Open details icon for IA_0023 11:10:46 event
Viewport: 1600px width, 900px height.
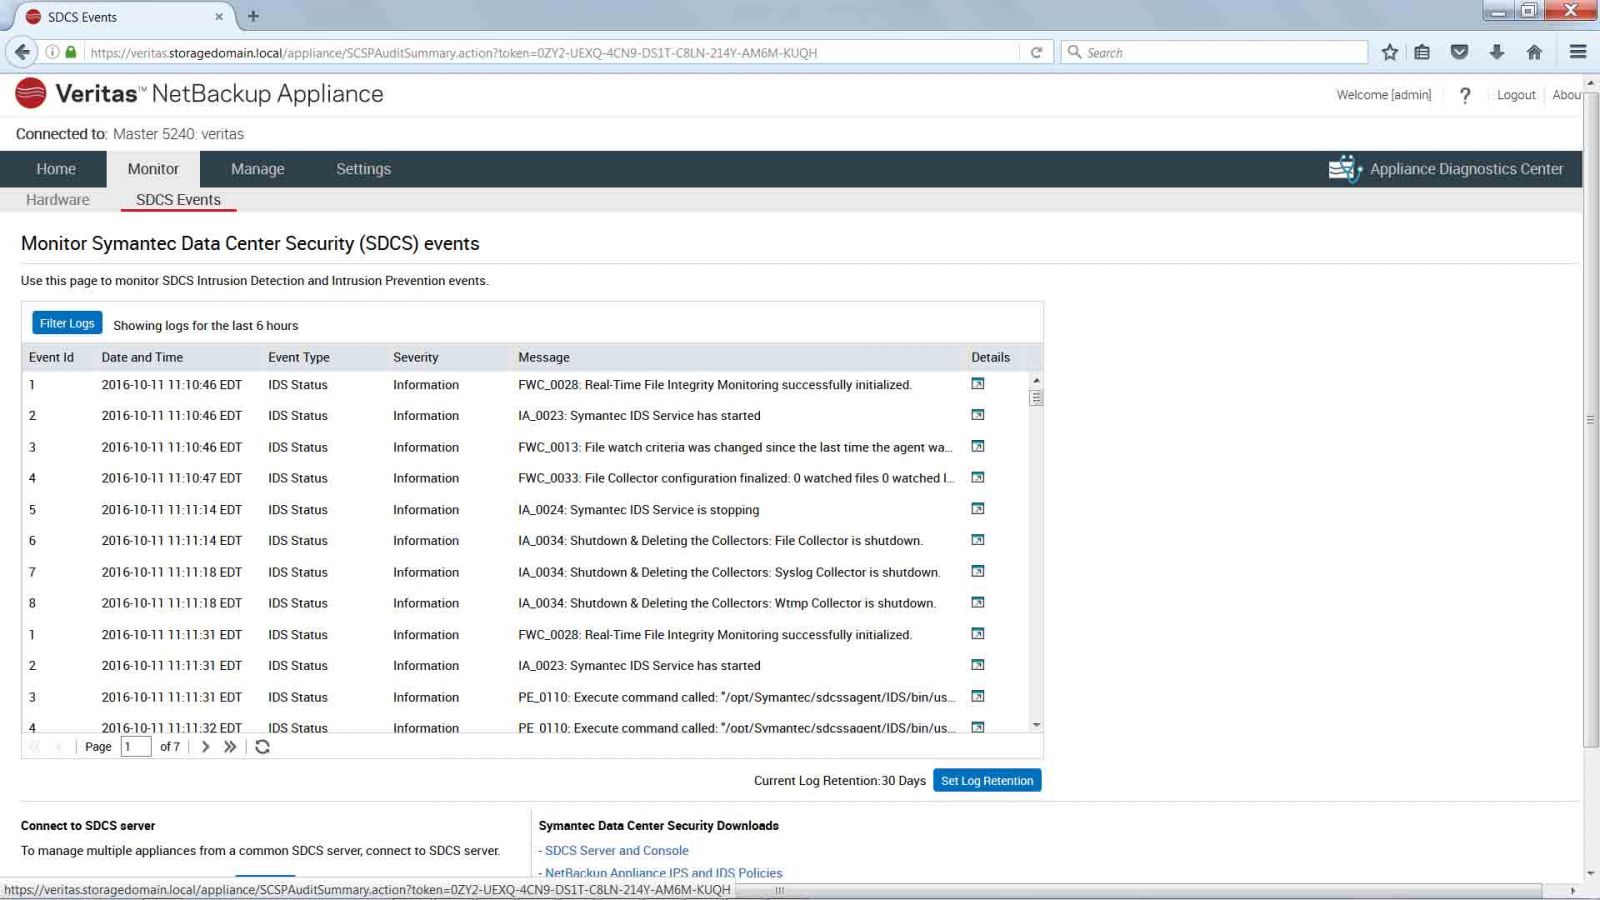pos(978,415)
